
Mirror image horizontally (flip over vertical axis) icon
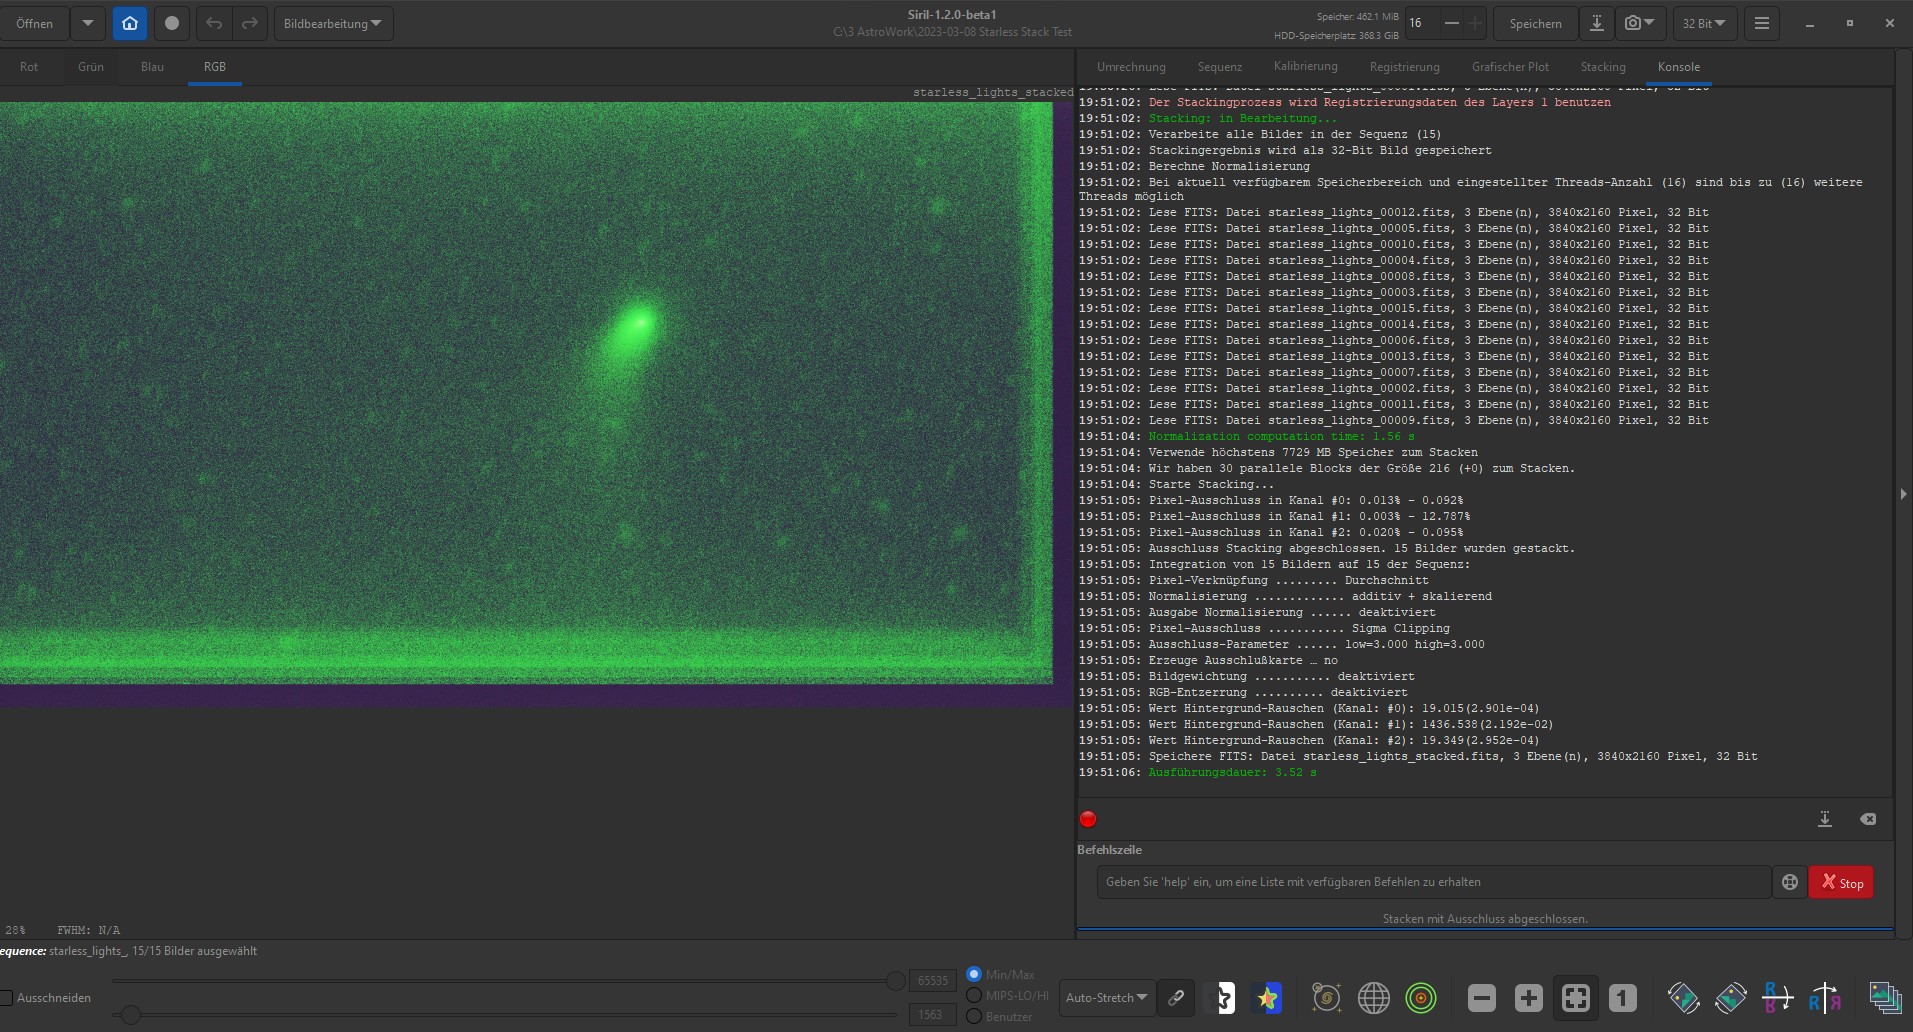[1825, 997]
